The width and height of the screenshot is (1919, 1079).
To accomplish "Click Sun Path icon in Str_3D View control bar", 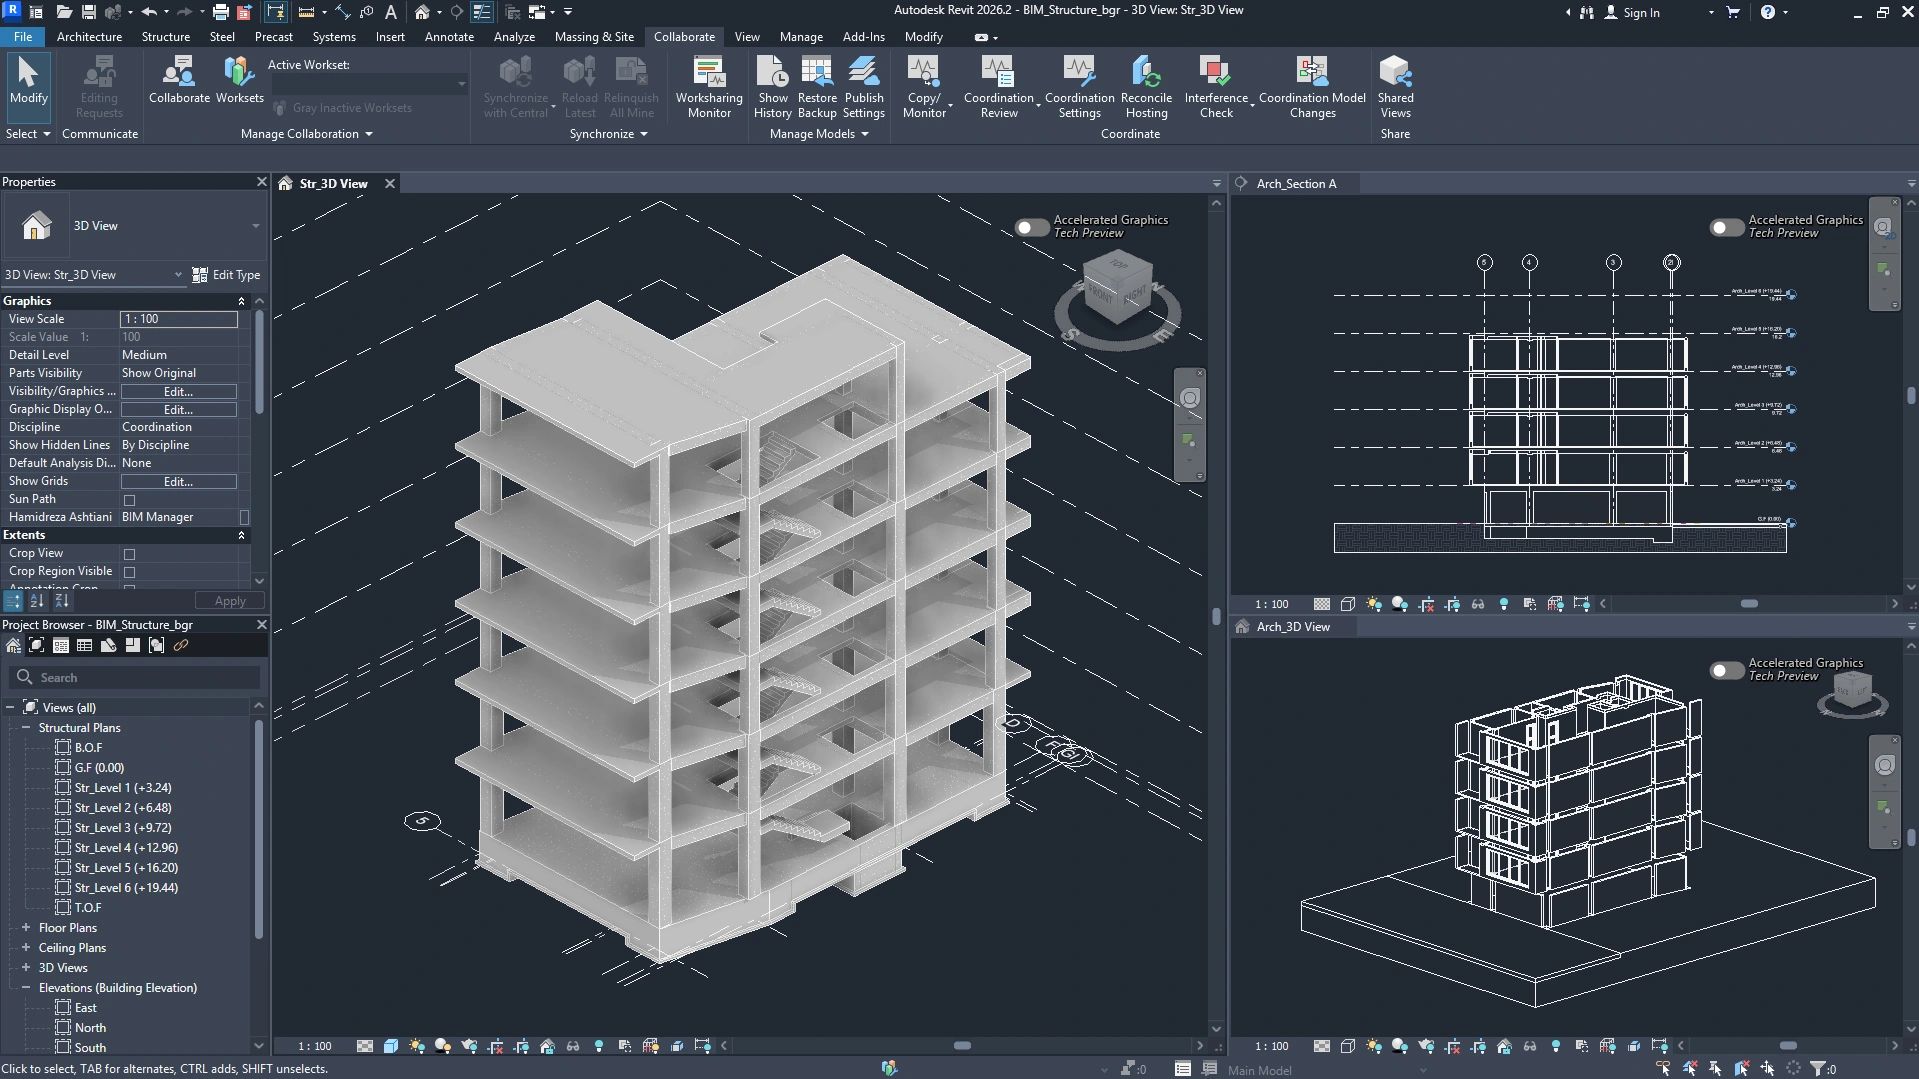I will (417, 1046).
